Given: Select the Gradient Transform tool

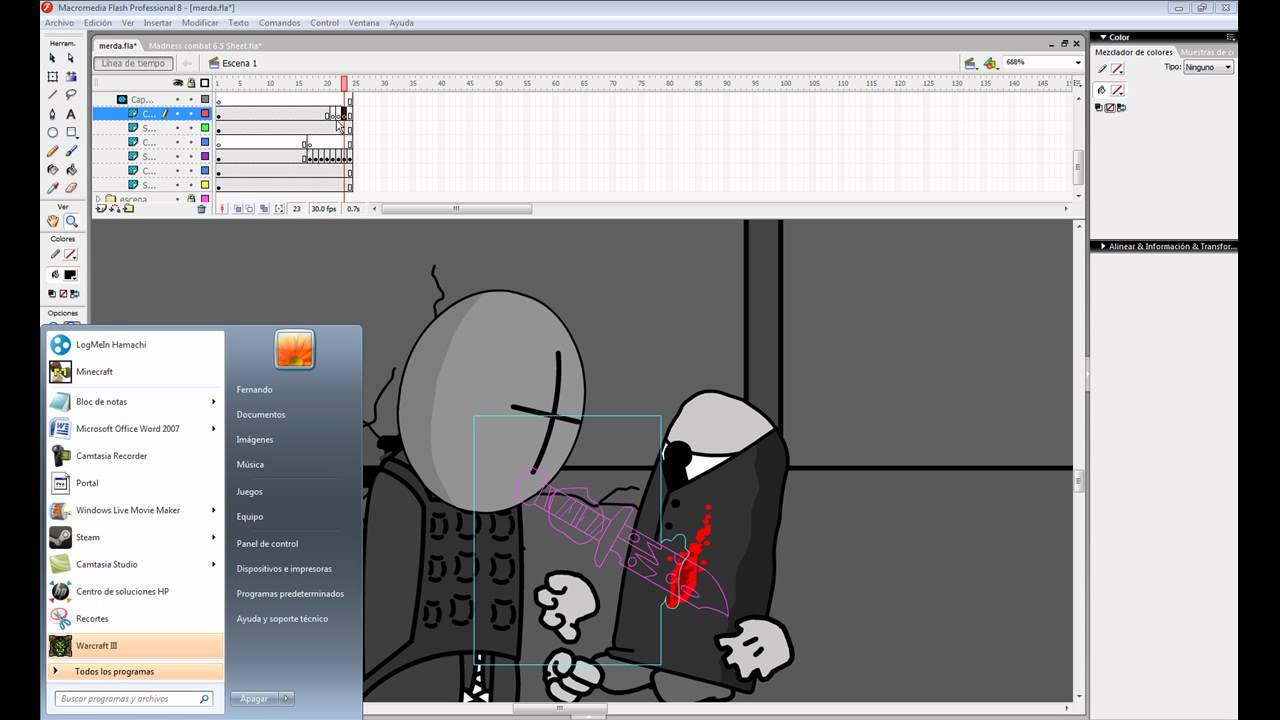Looking at the screenshot, I should 71,77.
